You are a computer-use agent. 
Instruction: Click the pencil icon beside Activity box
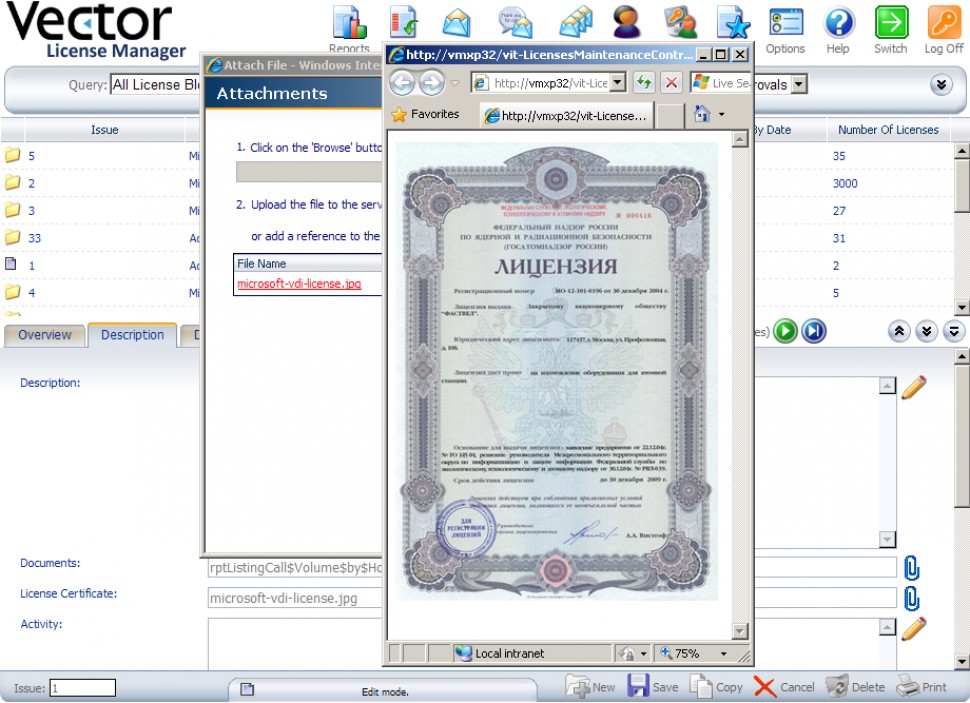click(x=914, y=628)
